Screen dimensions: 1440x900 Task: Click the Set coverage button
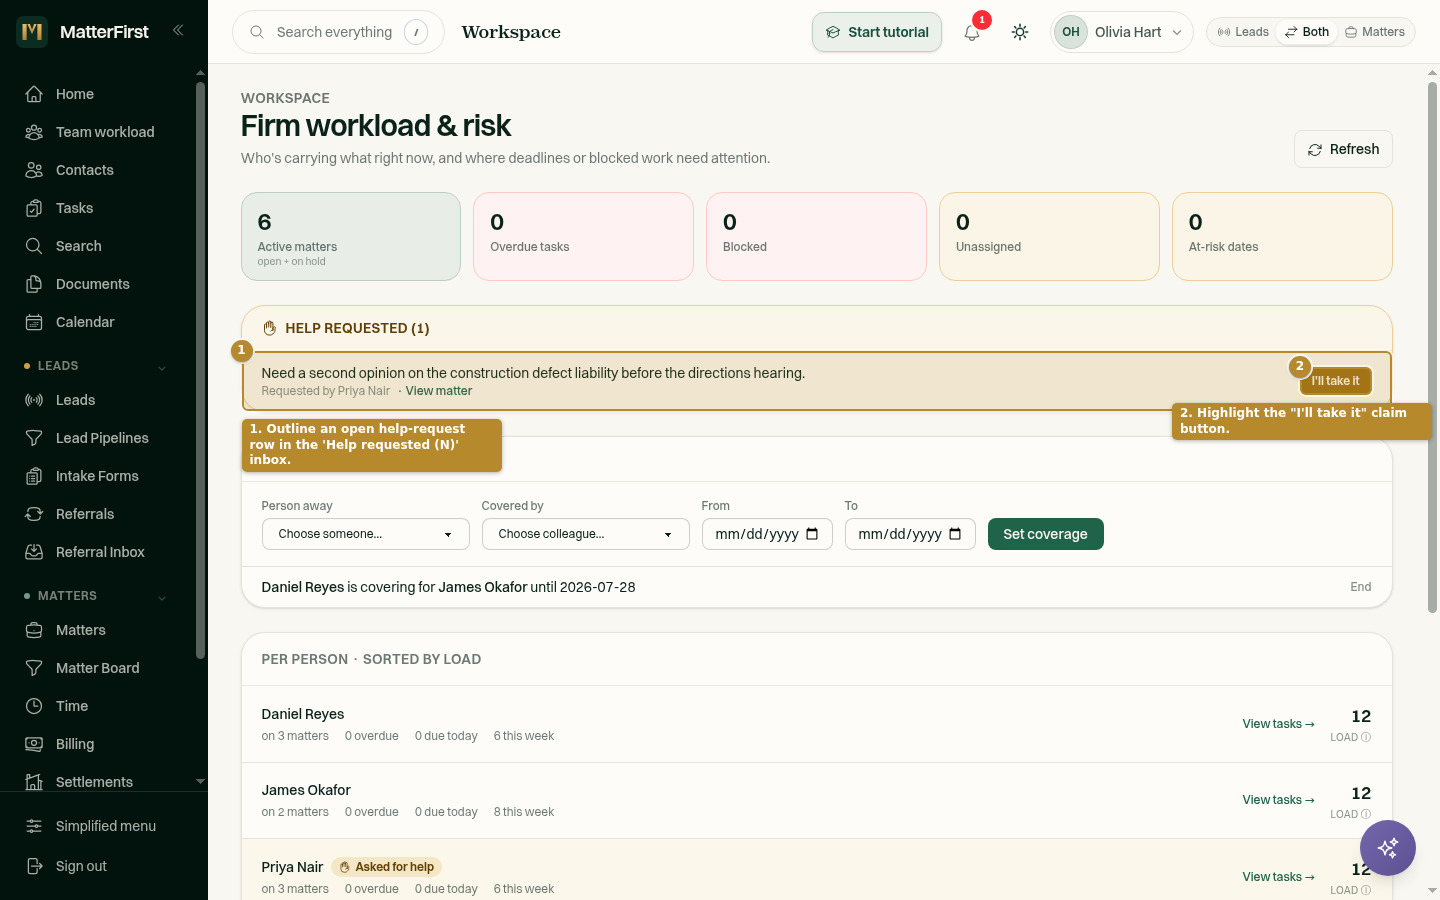pos(1046,534)
